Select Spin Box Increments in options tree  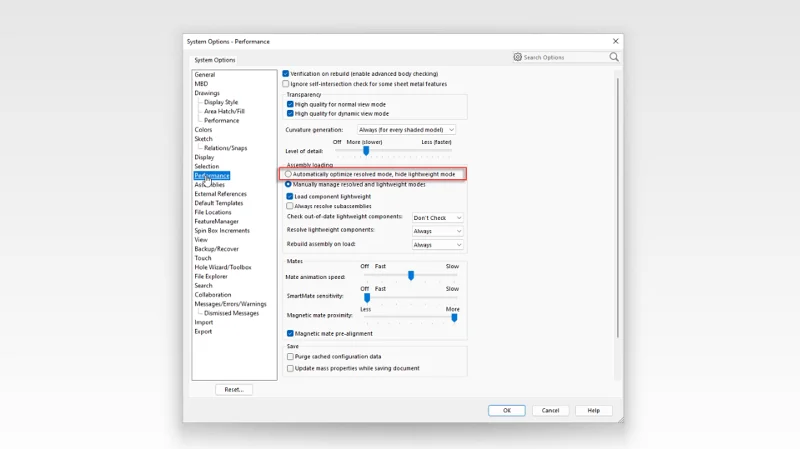point(222,231)
